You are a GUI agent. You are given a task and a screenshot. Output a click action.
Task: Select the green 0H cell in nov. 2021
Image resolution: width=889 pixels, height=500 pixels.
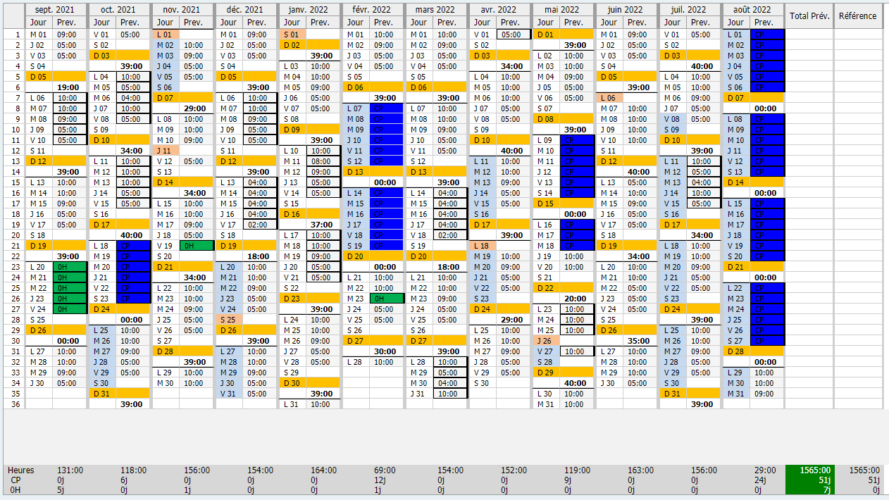pos(195,245)
